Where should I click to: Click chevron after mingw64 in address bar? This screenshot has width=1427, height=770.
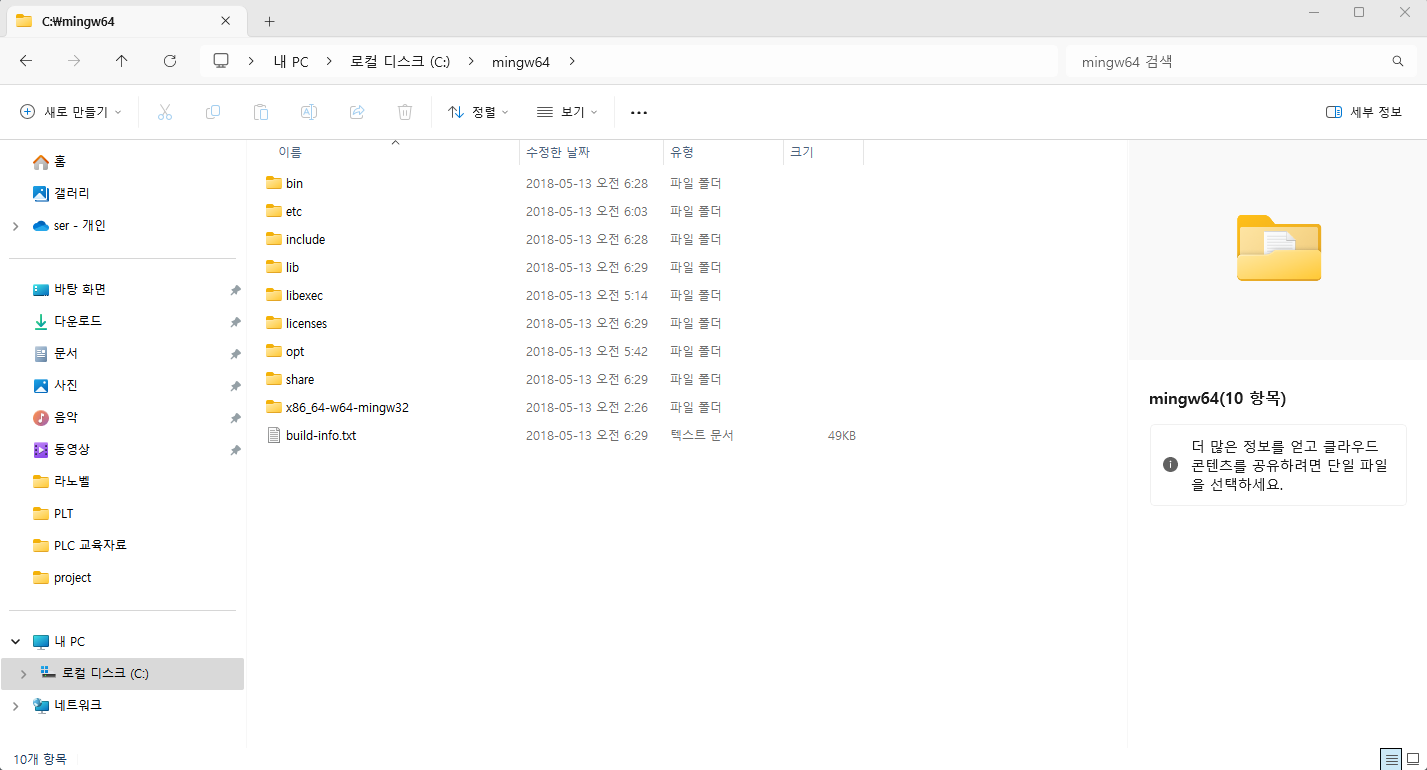tap(572, 62)
